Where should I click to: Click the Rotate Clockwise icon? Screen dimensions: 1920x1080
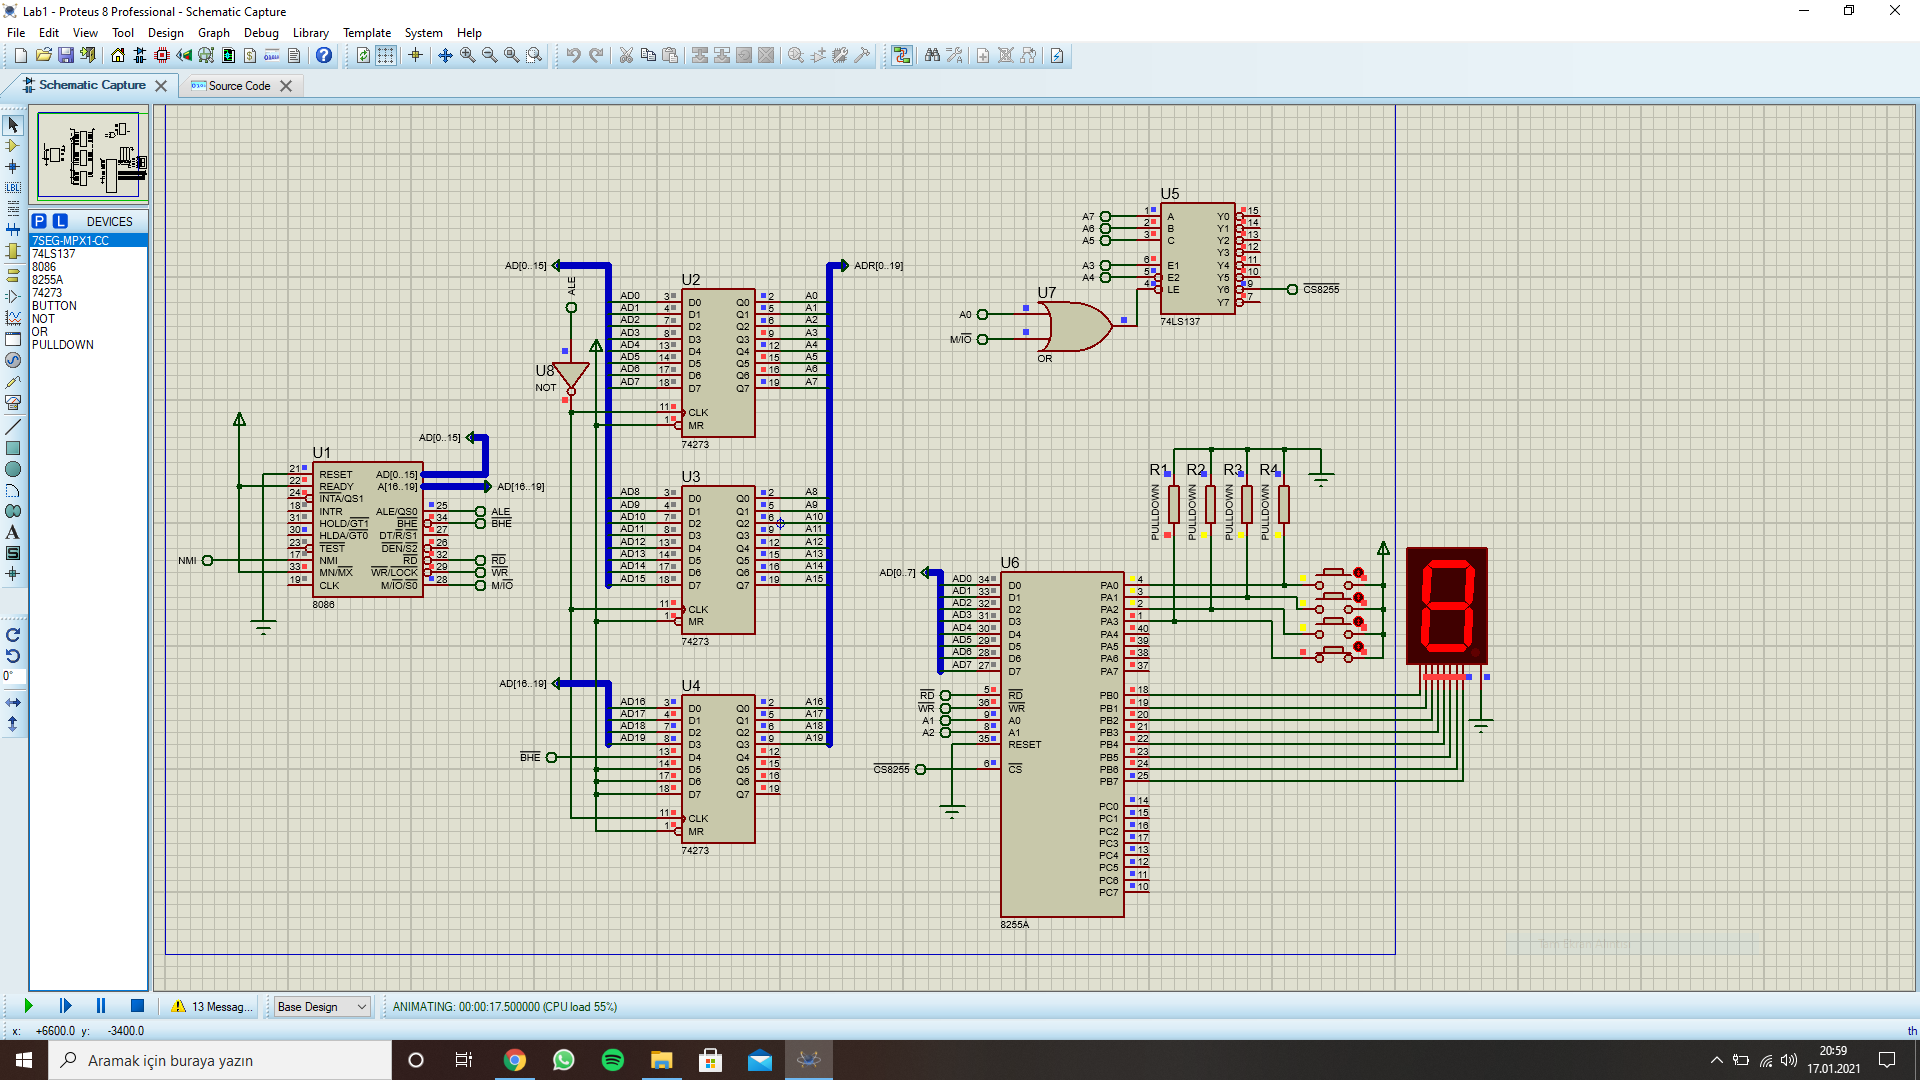13,635
